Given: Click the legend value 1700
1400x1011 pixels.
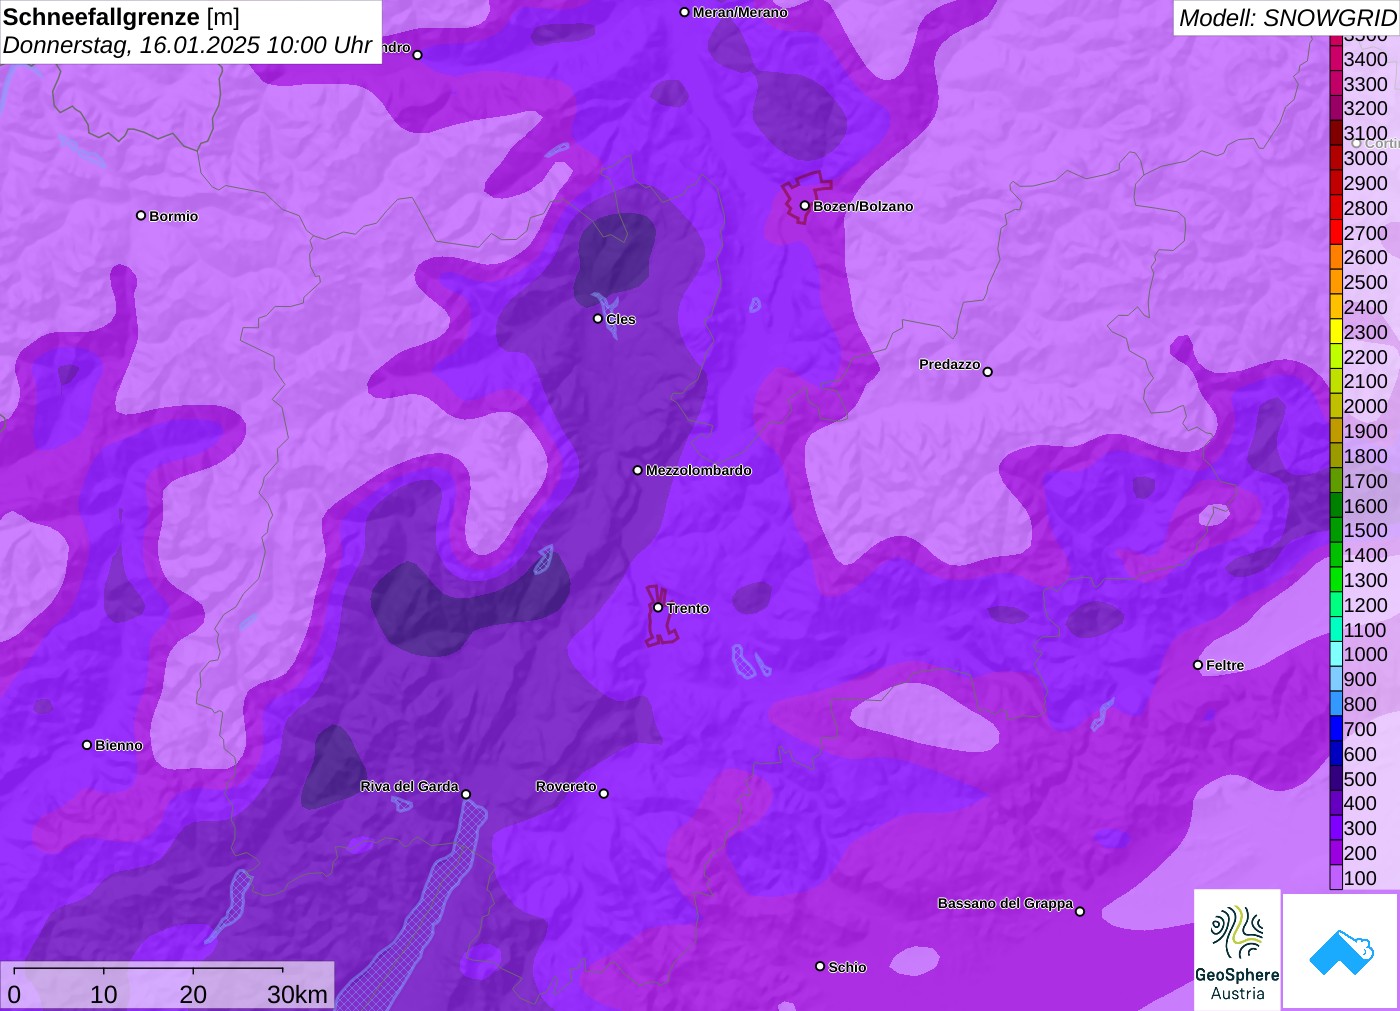Looking at the screenshot, I should click(x=1365, y=481).
